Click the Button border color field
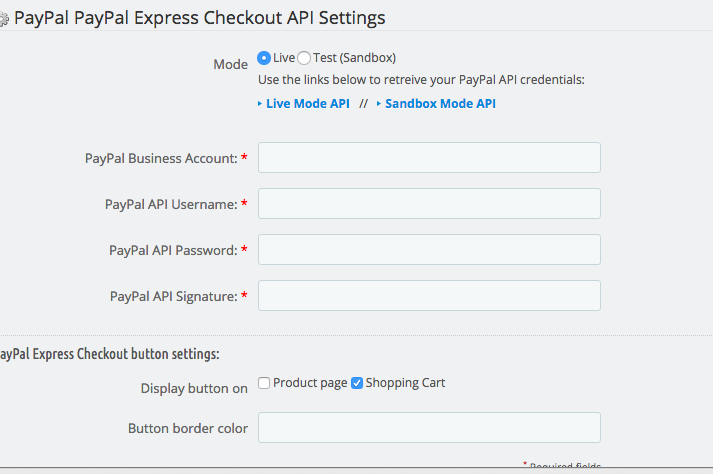The image size is (713, 474). point(429,428)
